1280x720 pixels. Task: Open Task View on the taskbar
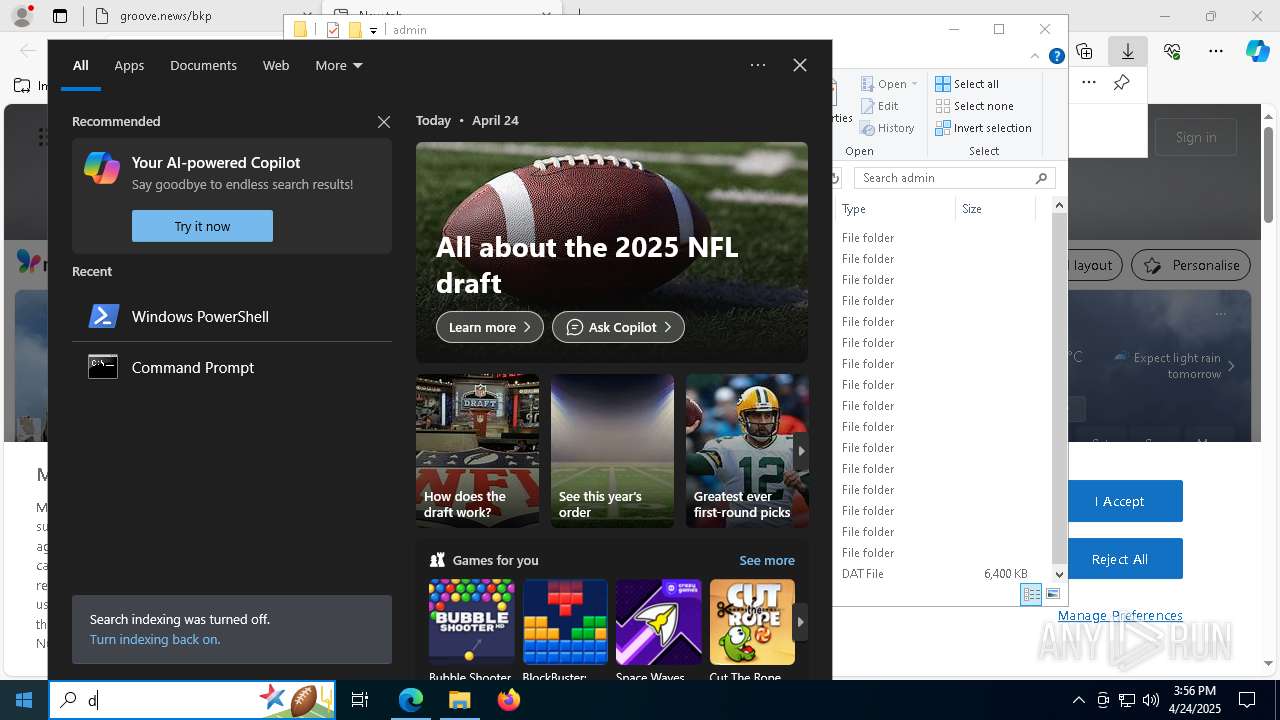360,700
